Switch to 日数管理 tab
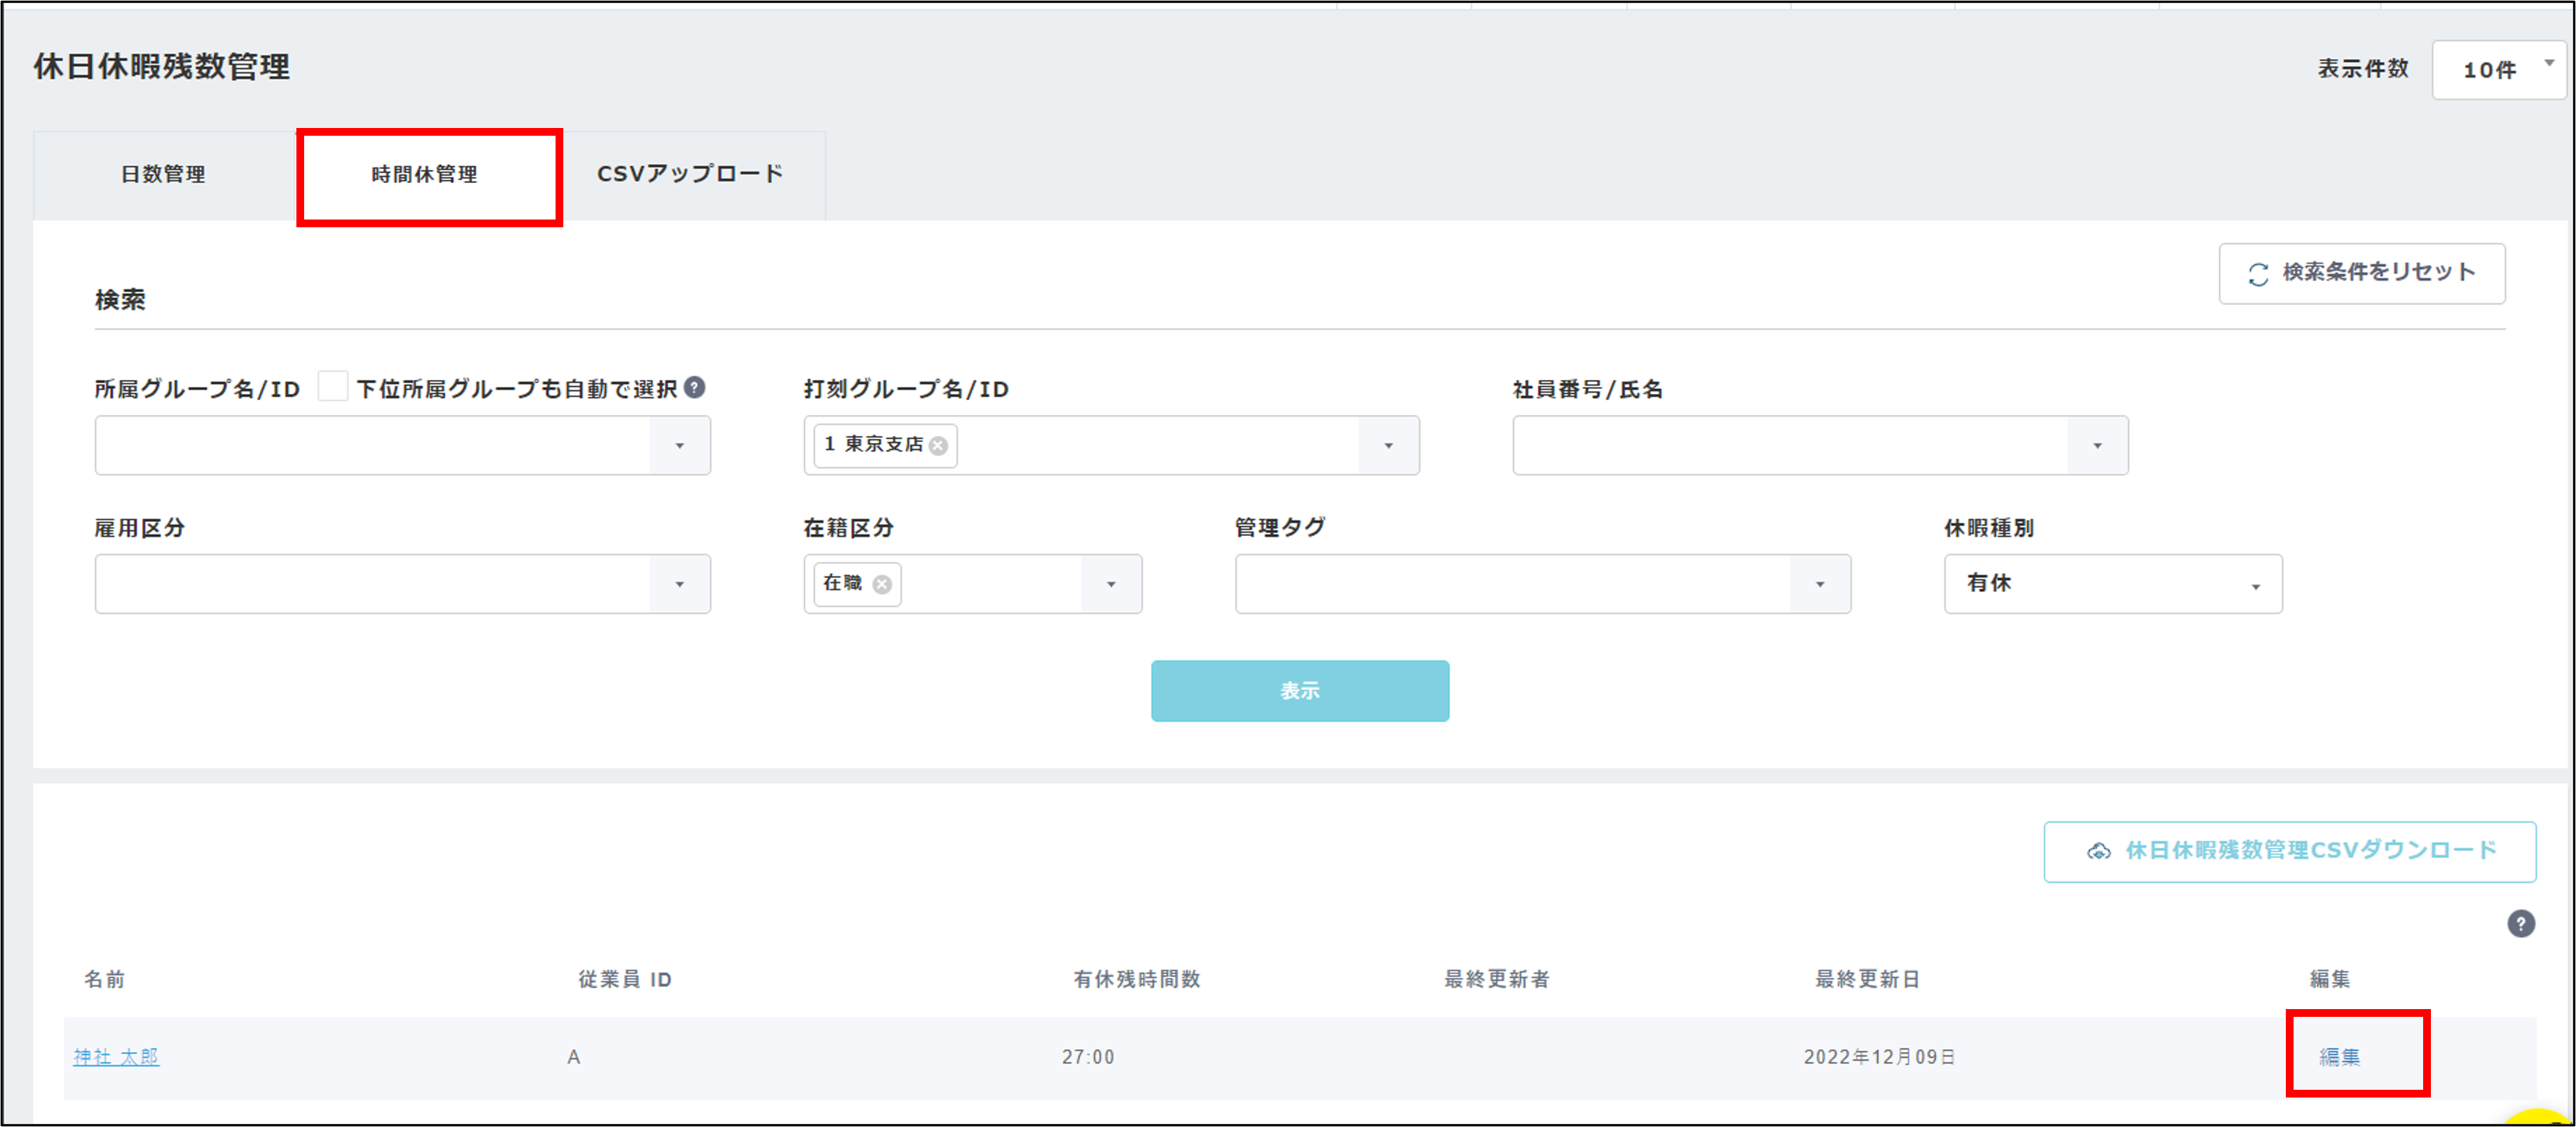 (x=163, y=175)
